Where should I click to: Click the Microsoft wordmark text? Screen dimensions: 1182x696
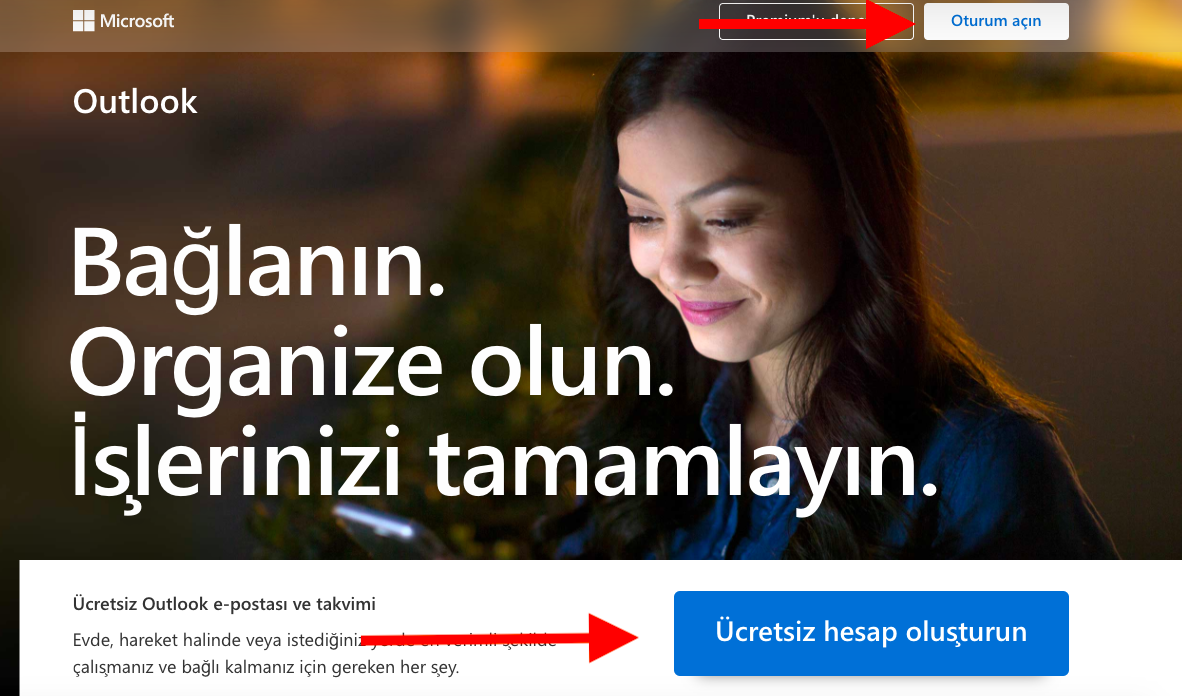(x=137, y=21)
